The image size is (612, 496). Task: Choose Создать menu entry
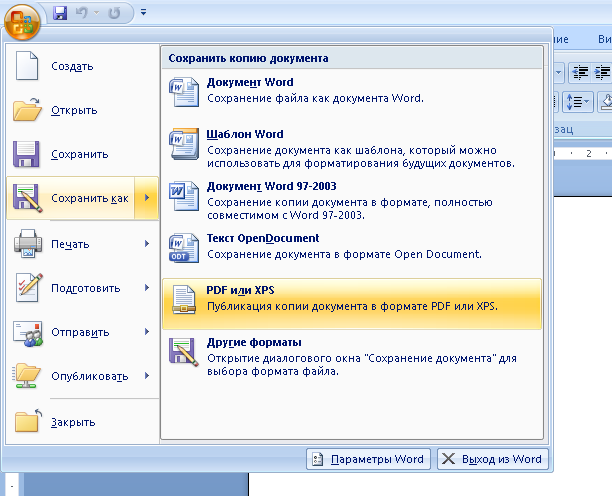coord(82,66)
